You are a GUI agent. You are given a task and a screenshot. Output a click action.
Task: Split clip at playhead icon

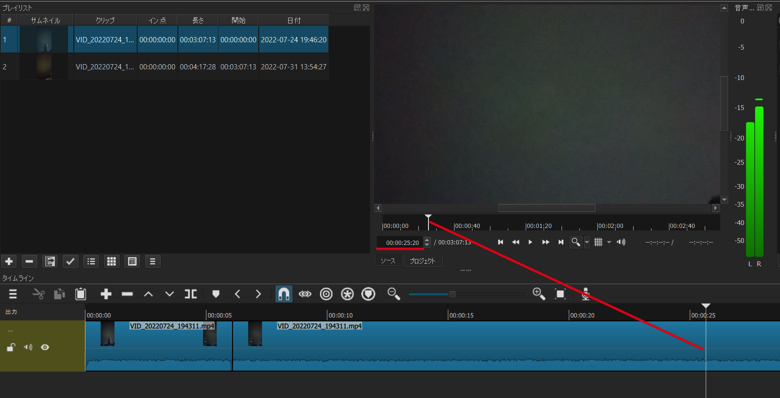pos(191,294)
